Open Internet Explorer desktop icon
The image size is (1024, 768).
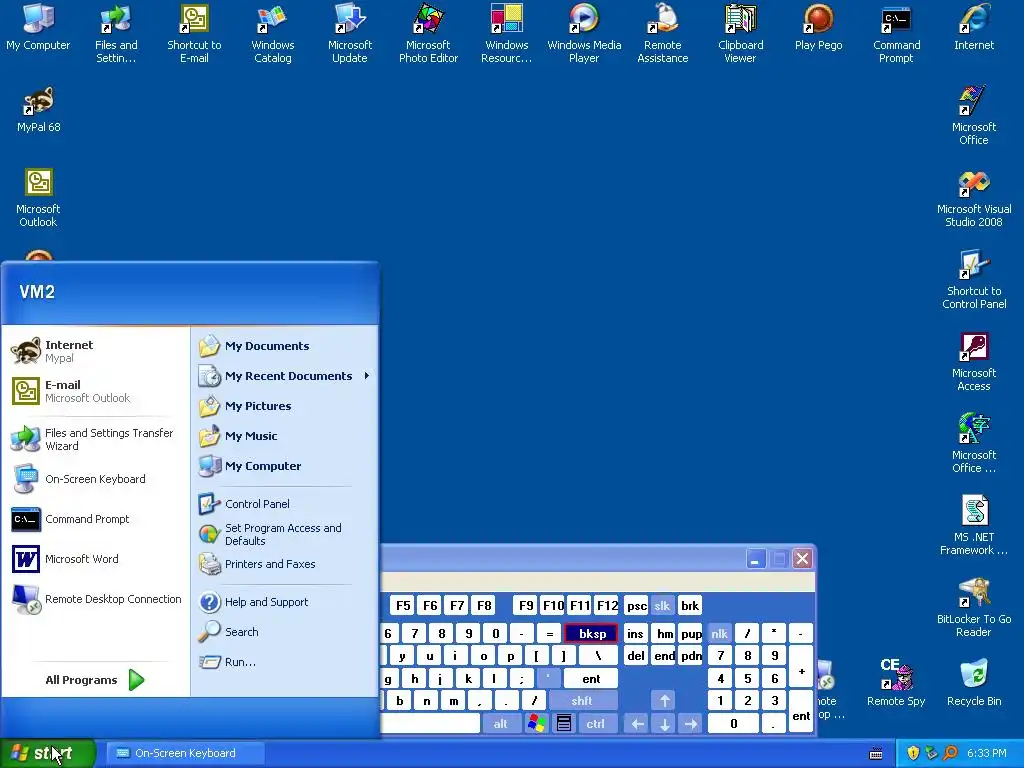974,27
